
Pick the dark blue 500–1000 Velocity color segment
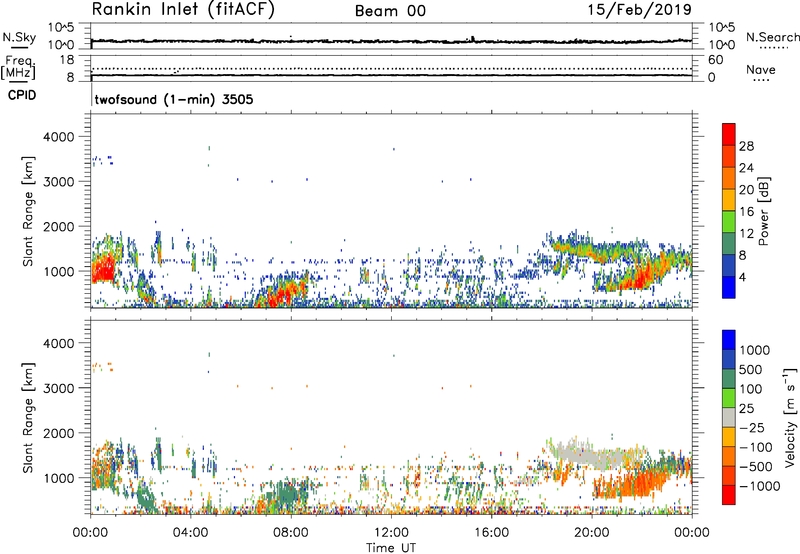(729, 359)
